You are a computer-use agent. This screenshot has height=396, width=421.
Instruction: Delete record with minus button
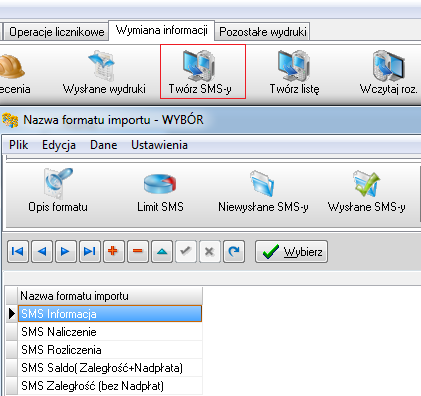point(138,251)
